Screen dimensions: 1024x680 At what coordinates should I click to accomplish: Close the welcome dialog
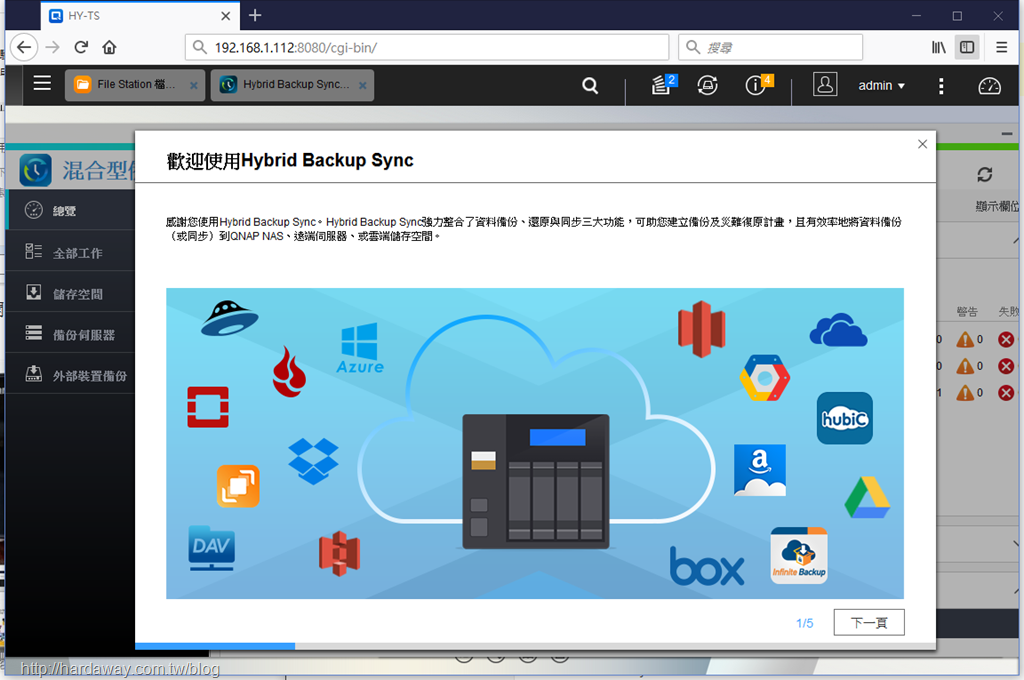point(922,144)
